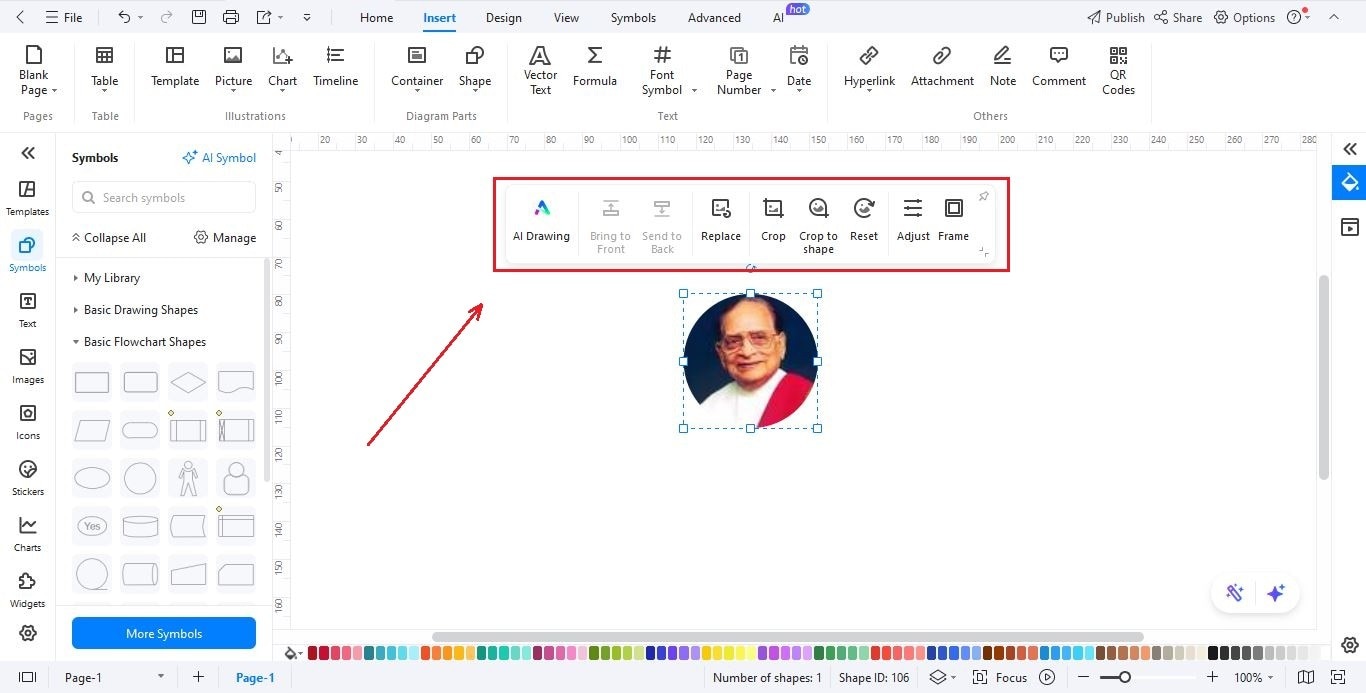Viewport: 1366px width, 693px height.
Task: Crop the selected image
Action: [772, 220]
